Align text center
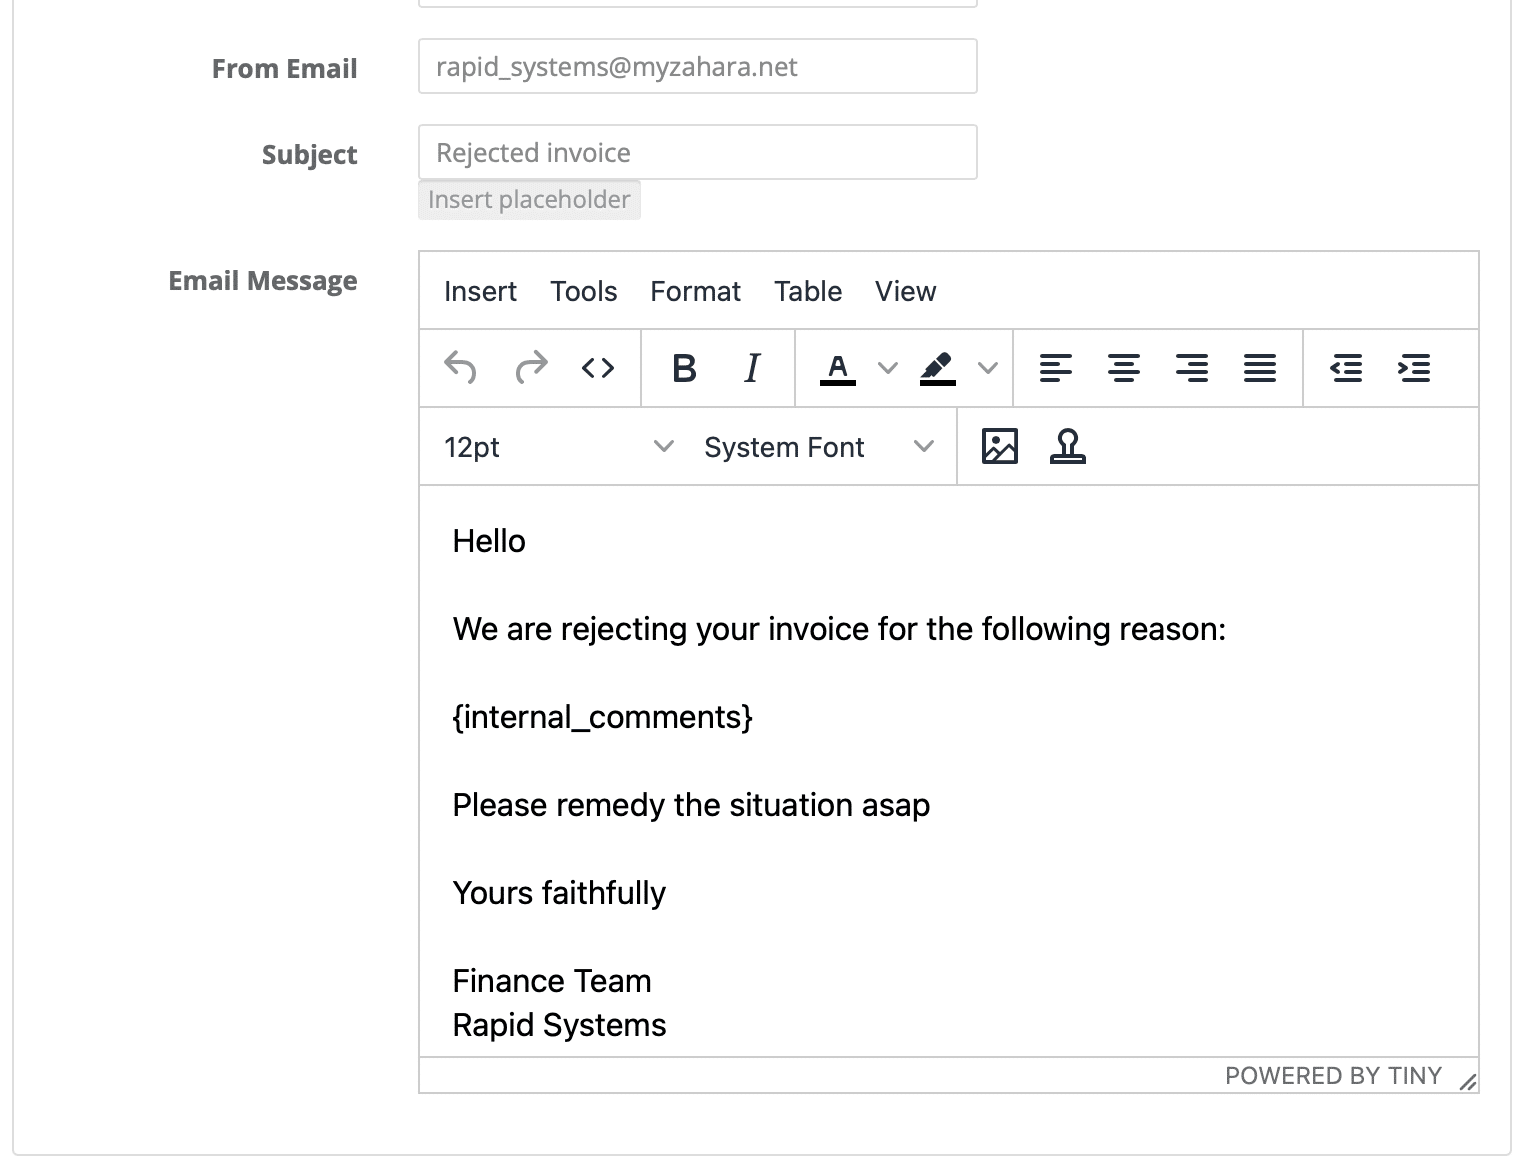This screenshot has width=1526, height=1162. [1124, 368]
